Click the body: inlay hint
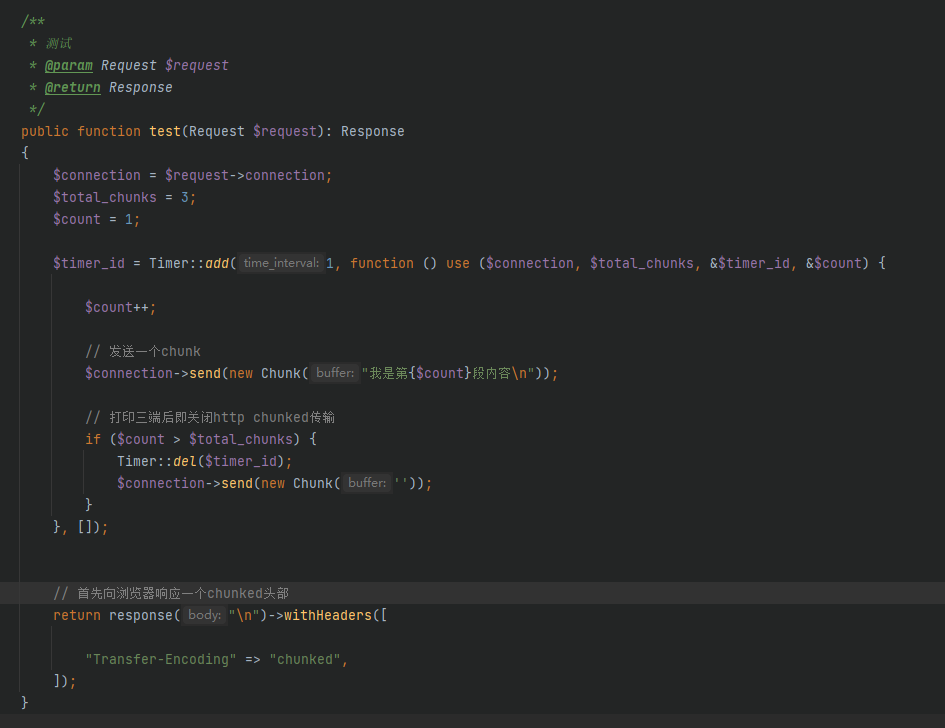Screen dimensions: 945x728 204,615
